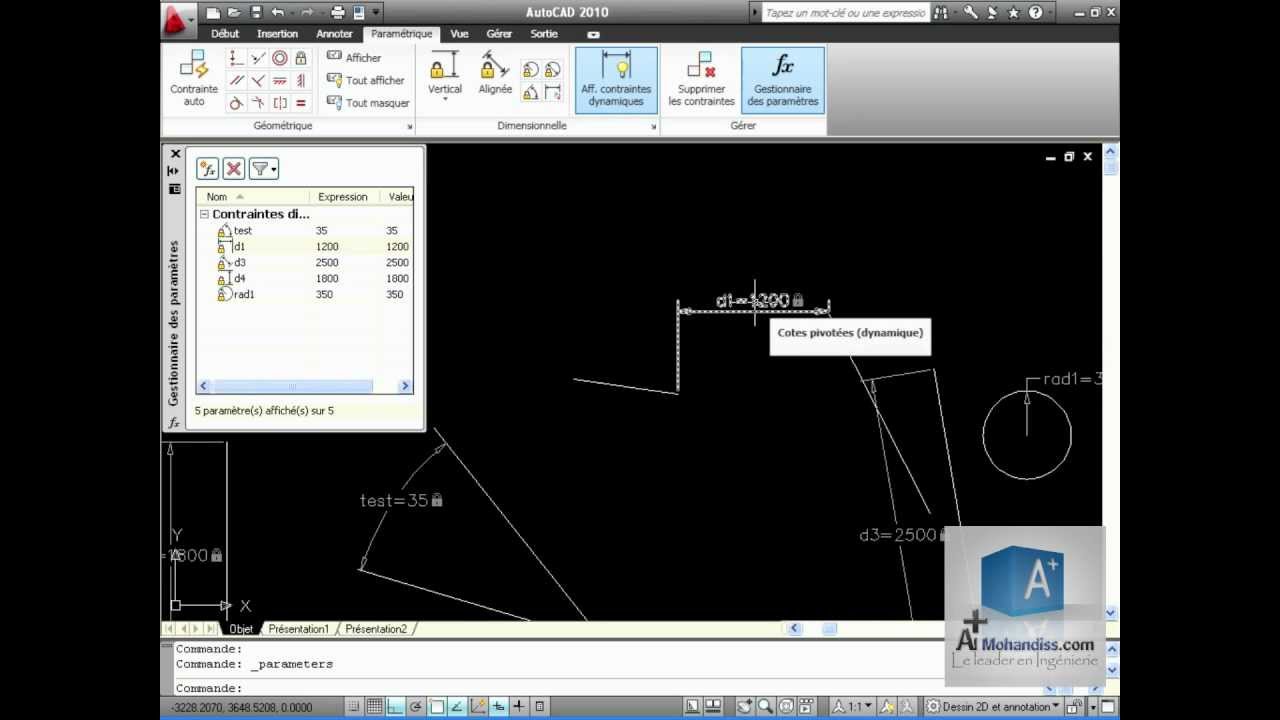Toggle Ortho mode in the status bar

pyautogui.click(x=395, y=707)
